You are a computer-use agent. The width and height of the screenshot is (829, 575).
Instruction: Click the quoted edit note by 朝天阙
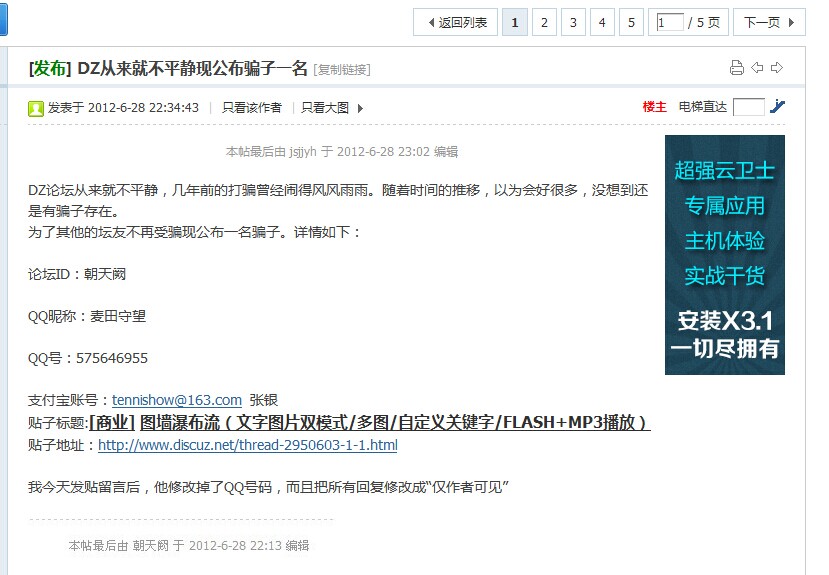(x=189, y=545)
